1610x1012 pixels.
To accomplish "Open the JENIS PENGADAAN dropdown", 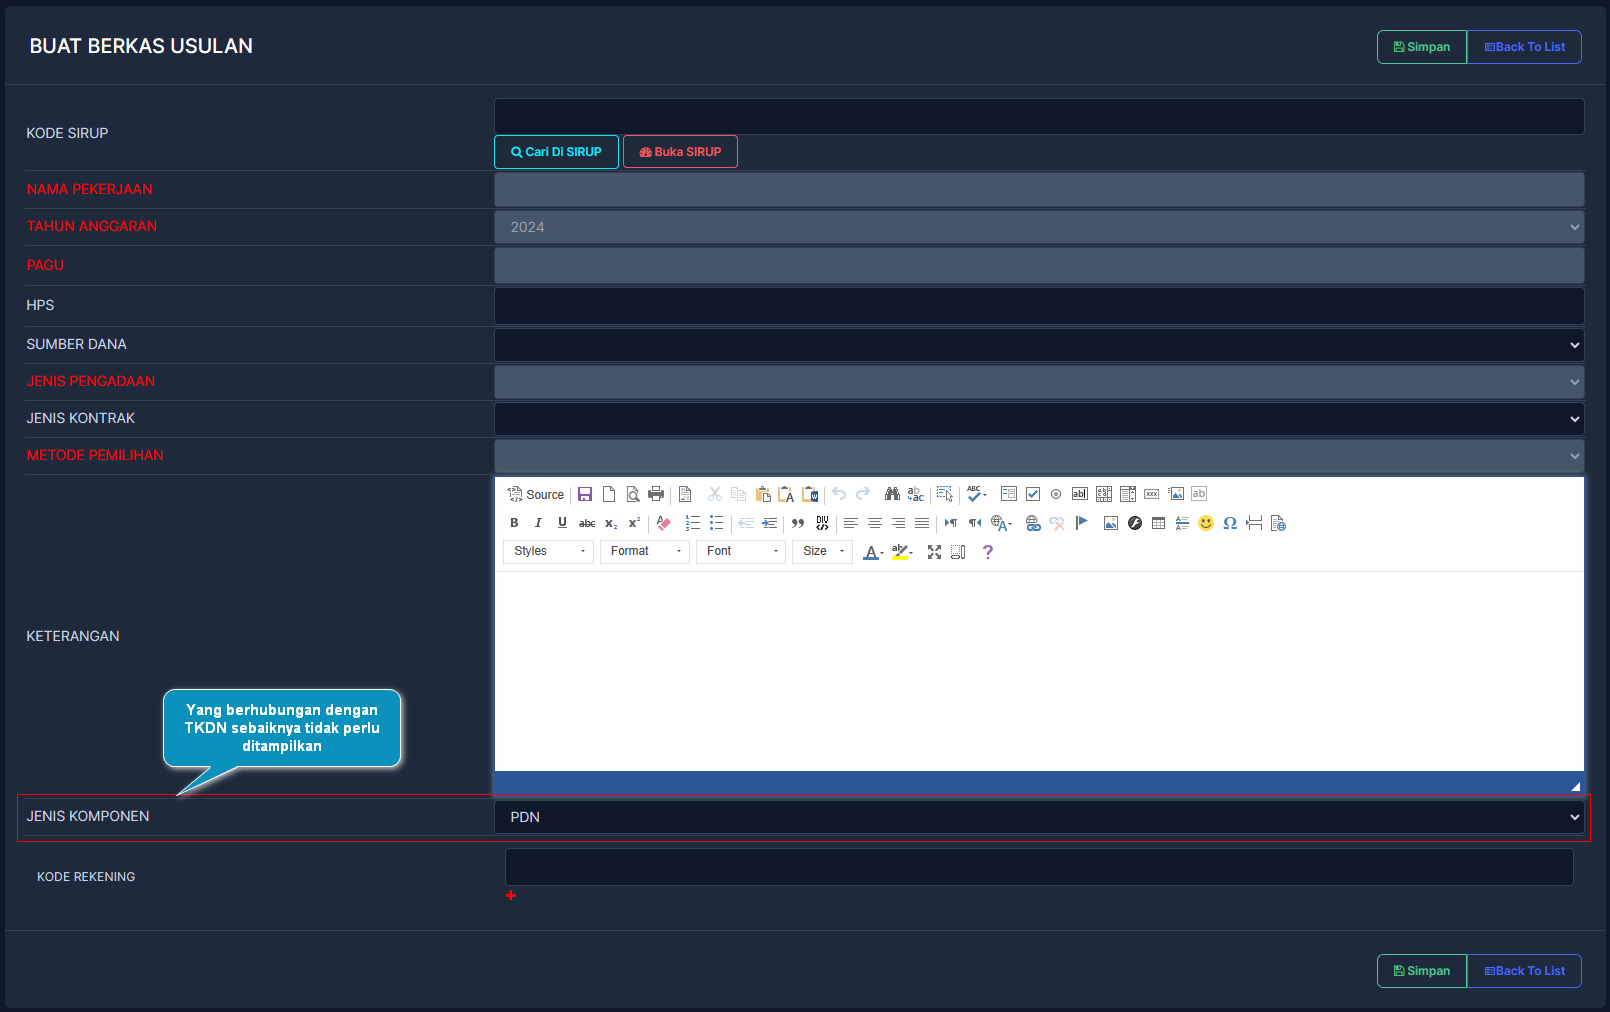I will pos(1039,382).
